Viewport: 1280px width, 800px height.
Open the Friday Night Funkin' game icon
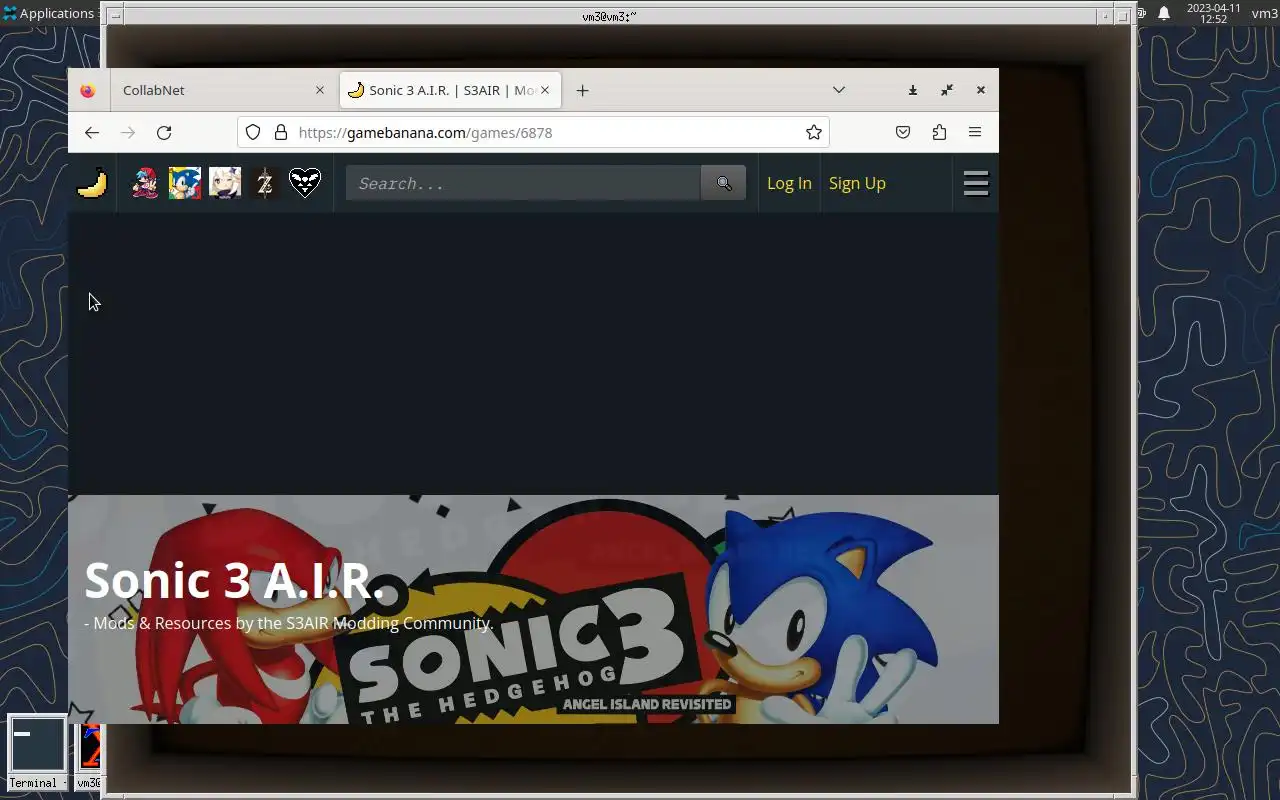pyautogui.click(x=145, y=183)
